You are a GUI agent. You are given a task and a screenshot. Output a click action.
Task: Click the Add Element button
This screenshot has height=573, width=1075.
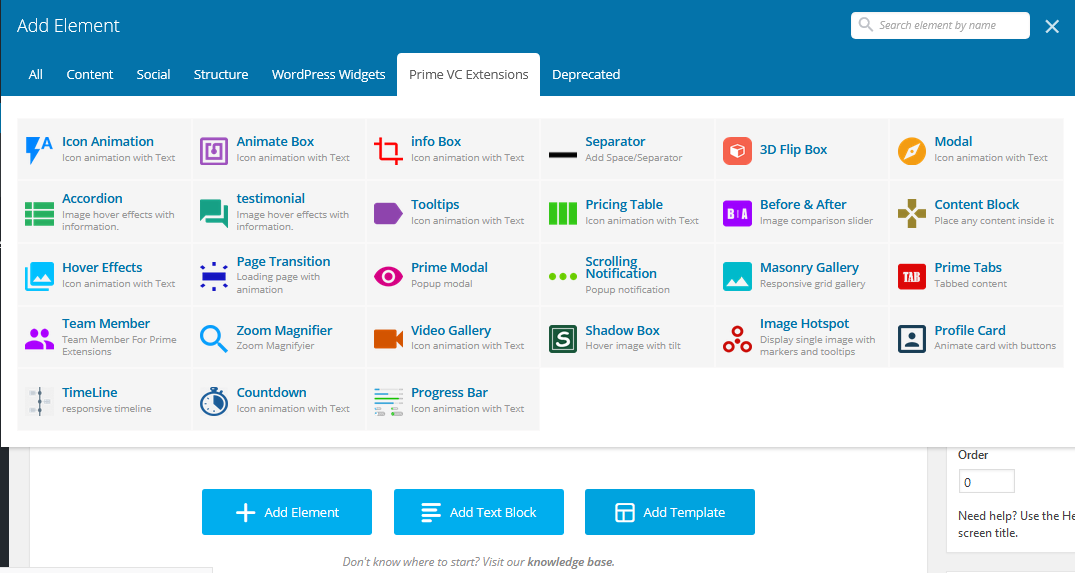point(287,512)
